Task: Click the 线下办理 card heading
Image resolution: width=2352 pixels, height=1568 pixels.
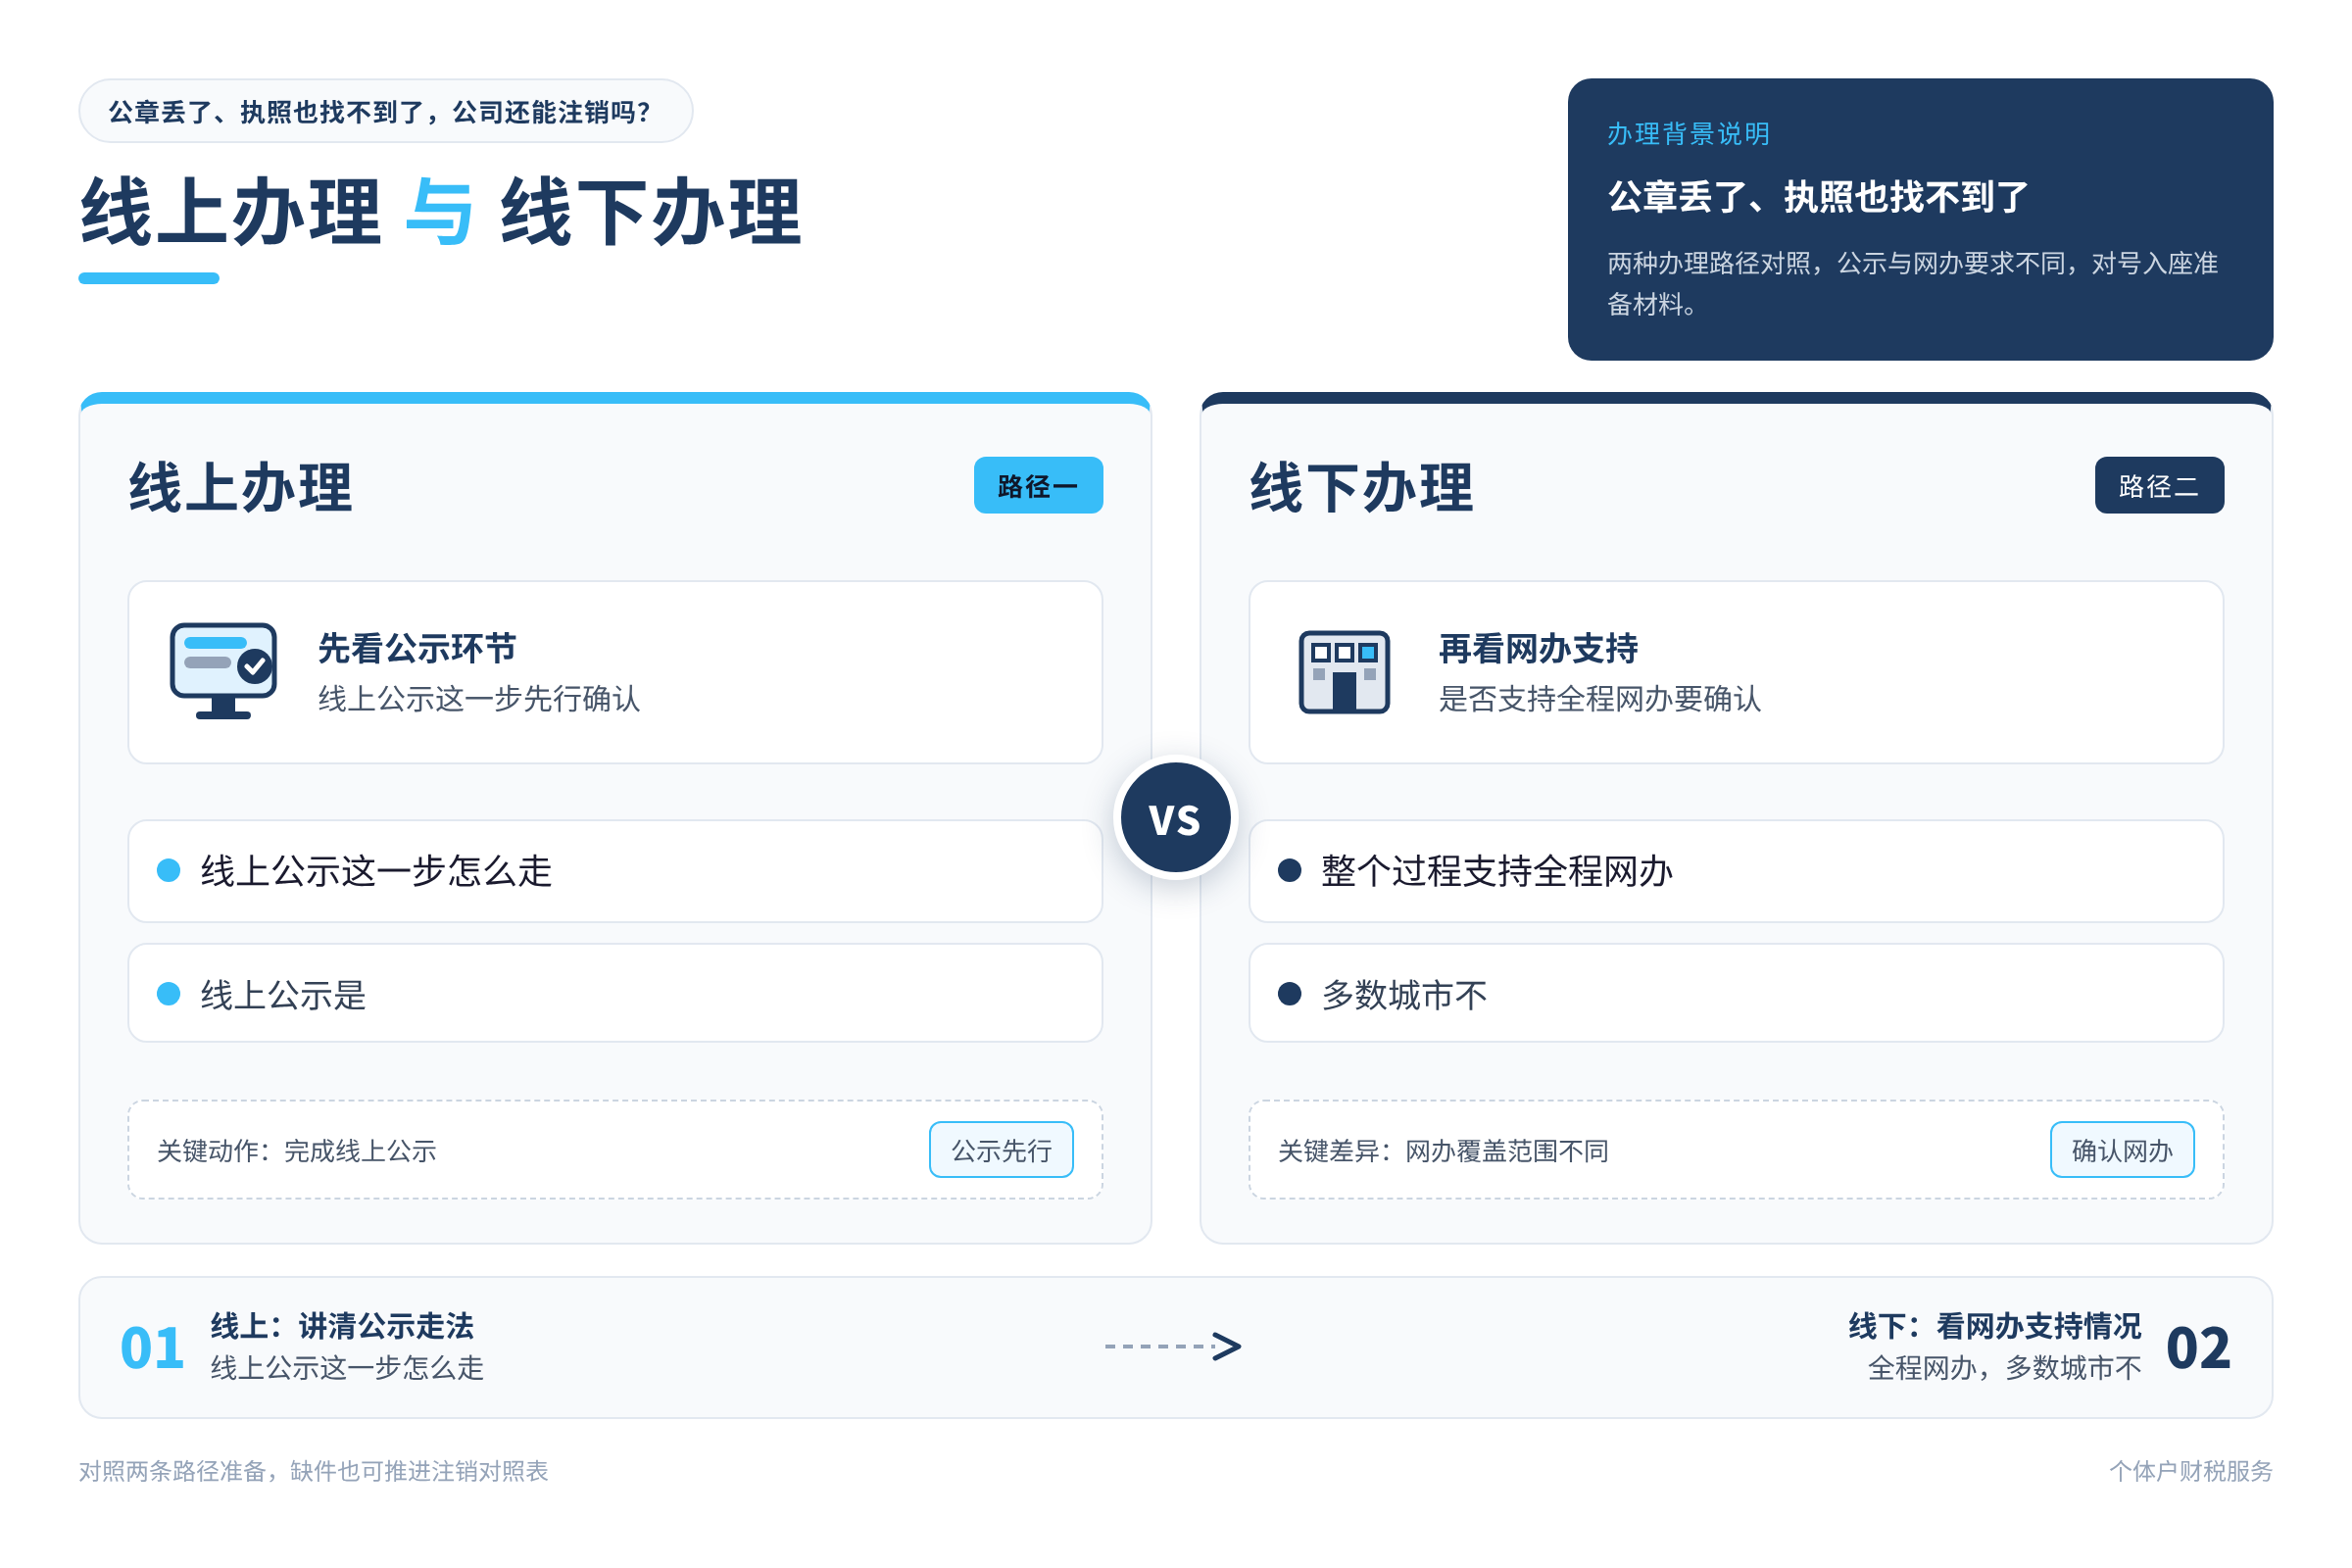Action: pyautogui.click(x=1362, y=488)
